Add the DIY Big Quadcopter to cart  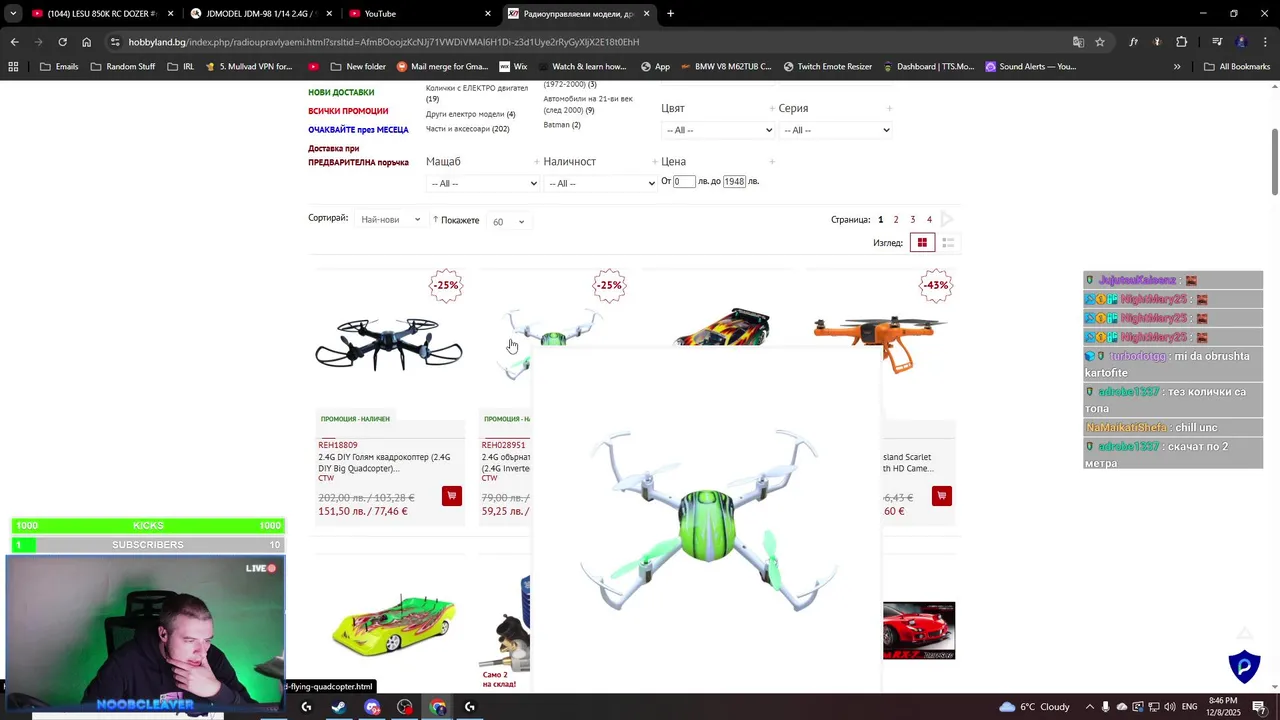tap(452, 496)
